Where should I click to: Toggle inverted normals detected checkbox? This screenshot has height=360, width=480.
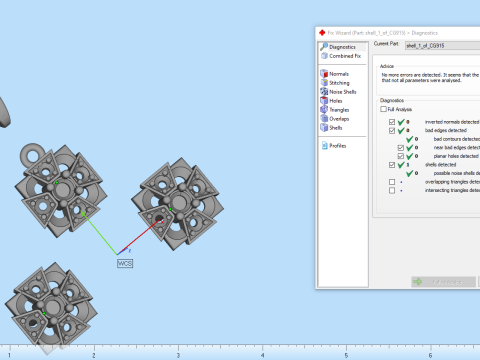392,122
